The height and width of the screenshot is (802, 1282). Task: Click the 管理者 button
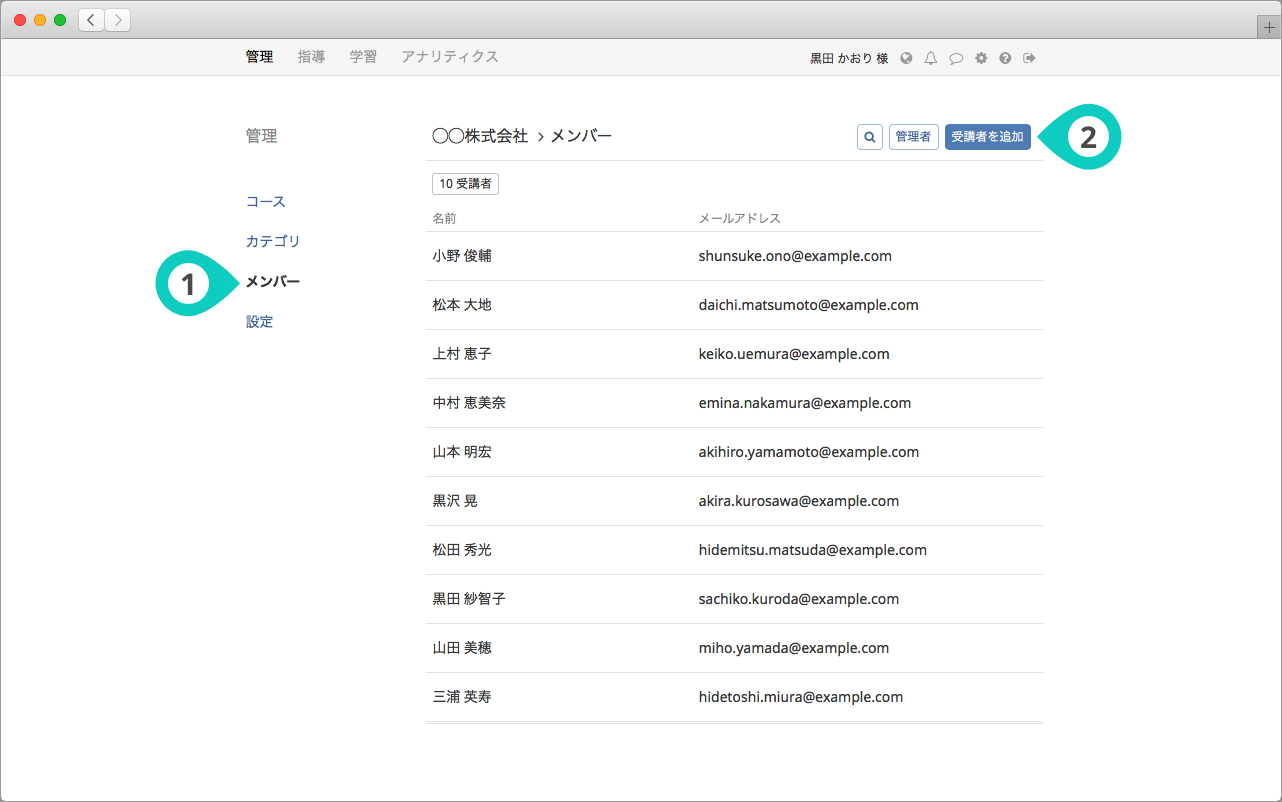[x=913, y=137]
